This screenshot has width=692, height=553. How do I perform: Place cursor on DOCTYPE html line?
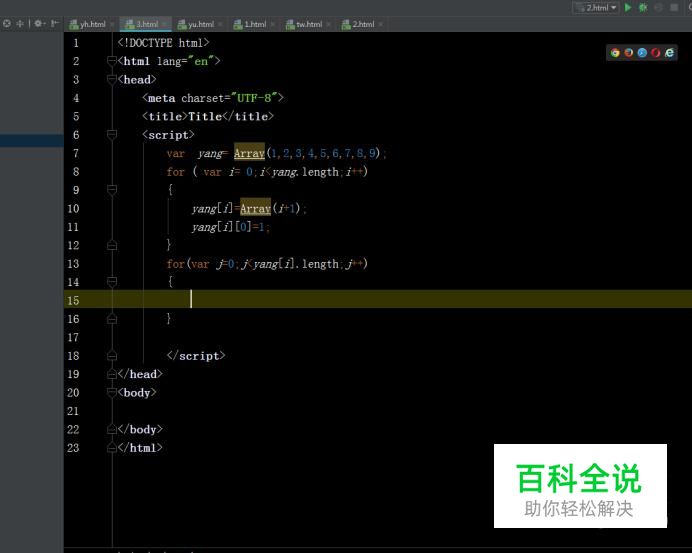pos(163,43)
